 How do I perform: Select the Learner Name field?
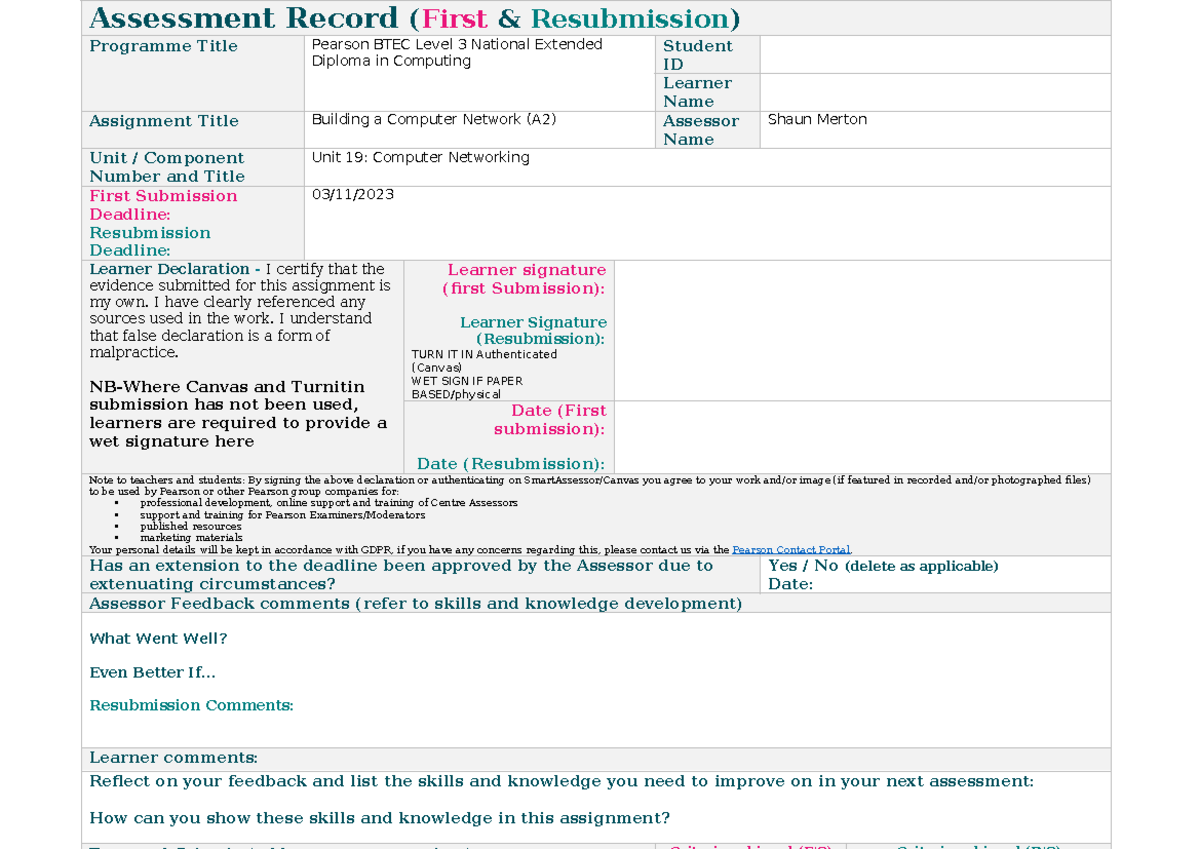tap(935, 92)
